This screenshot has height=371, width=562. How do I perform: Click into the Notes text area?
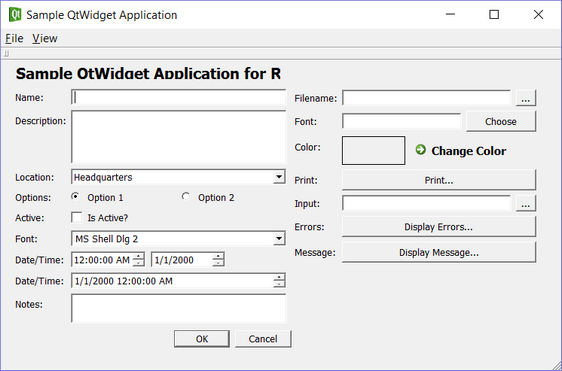pyautogui.click(x=178, y=308)
